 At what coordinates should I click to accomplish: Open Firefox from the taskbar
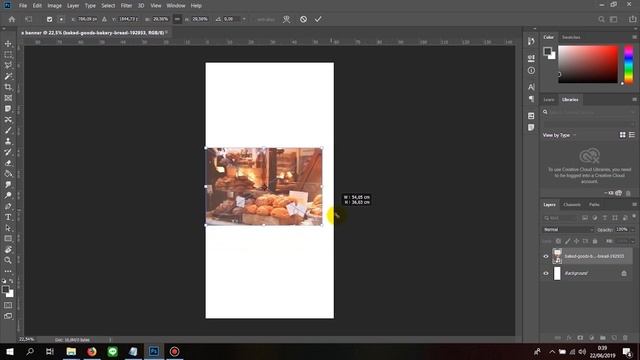pos(92,351)
